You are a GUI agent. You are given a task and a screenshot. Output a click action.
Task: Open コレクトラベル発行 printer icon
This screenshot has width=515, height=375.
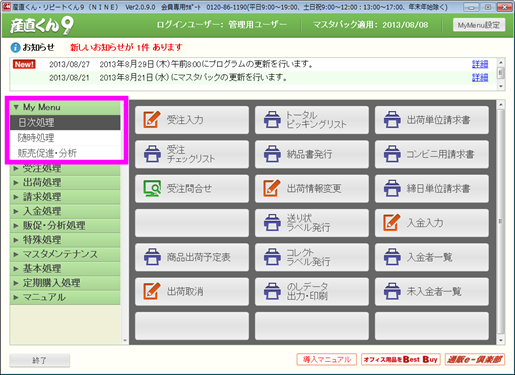(272, 257)
